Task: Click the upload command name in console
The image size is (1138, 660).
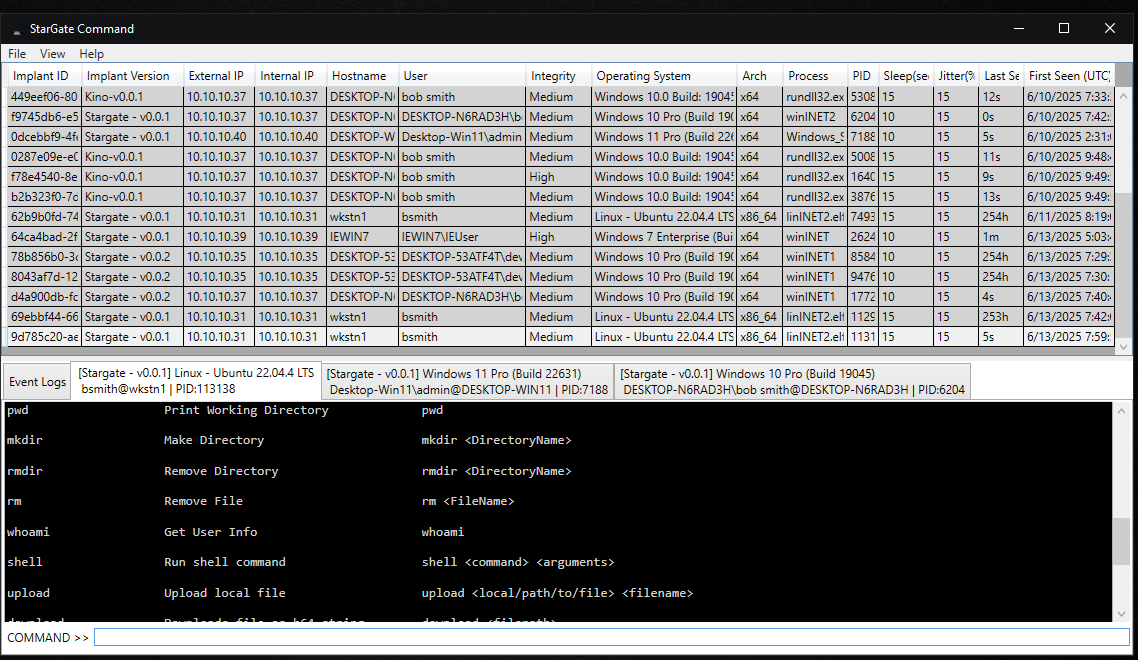Action: click(28, 592)
